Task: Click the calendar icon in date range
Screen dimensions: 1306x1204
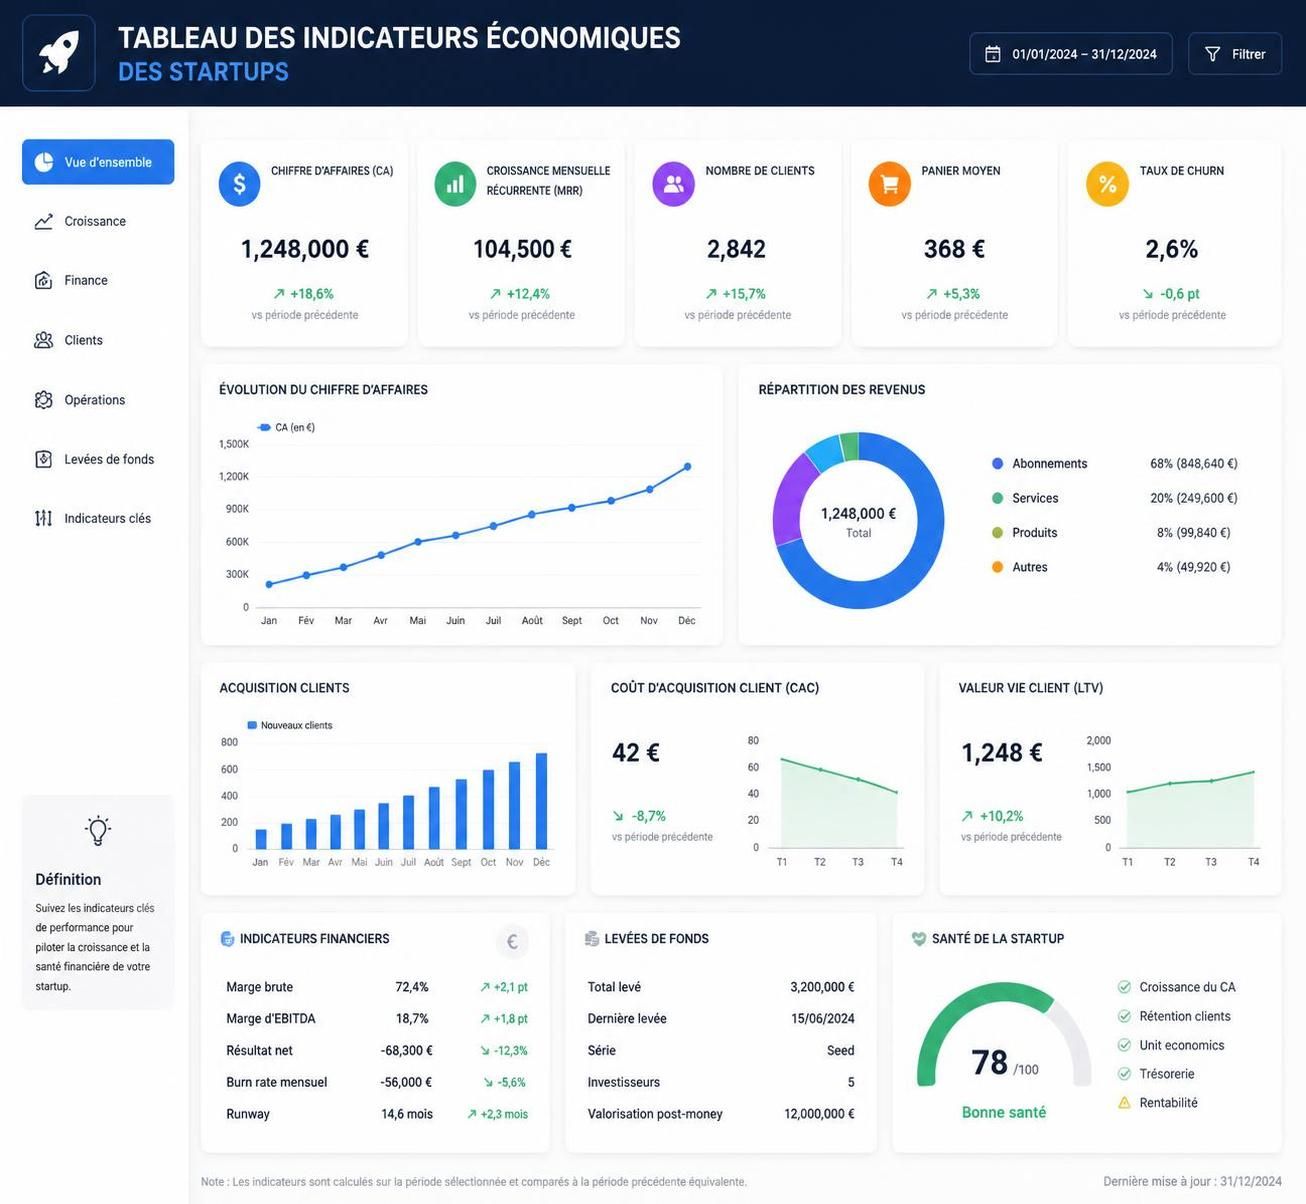Action: (x=993, y=54)
